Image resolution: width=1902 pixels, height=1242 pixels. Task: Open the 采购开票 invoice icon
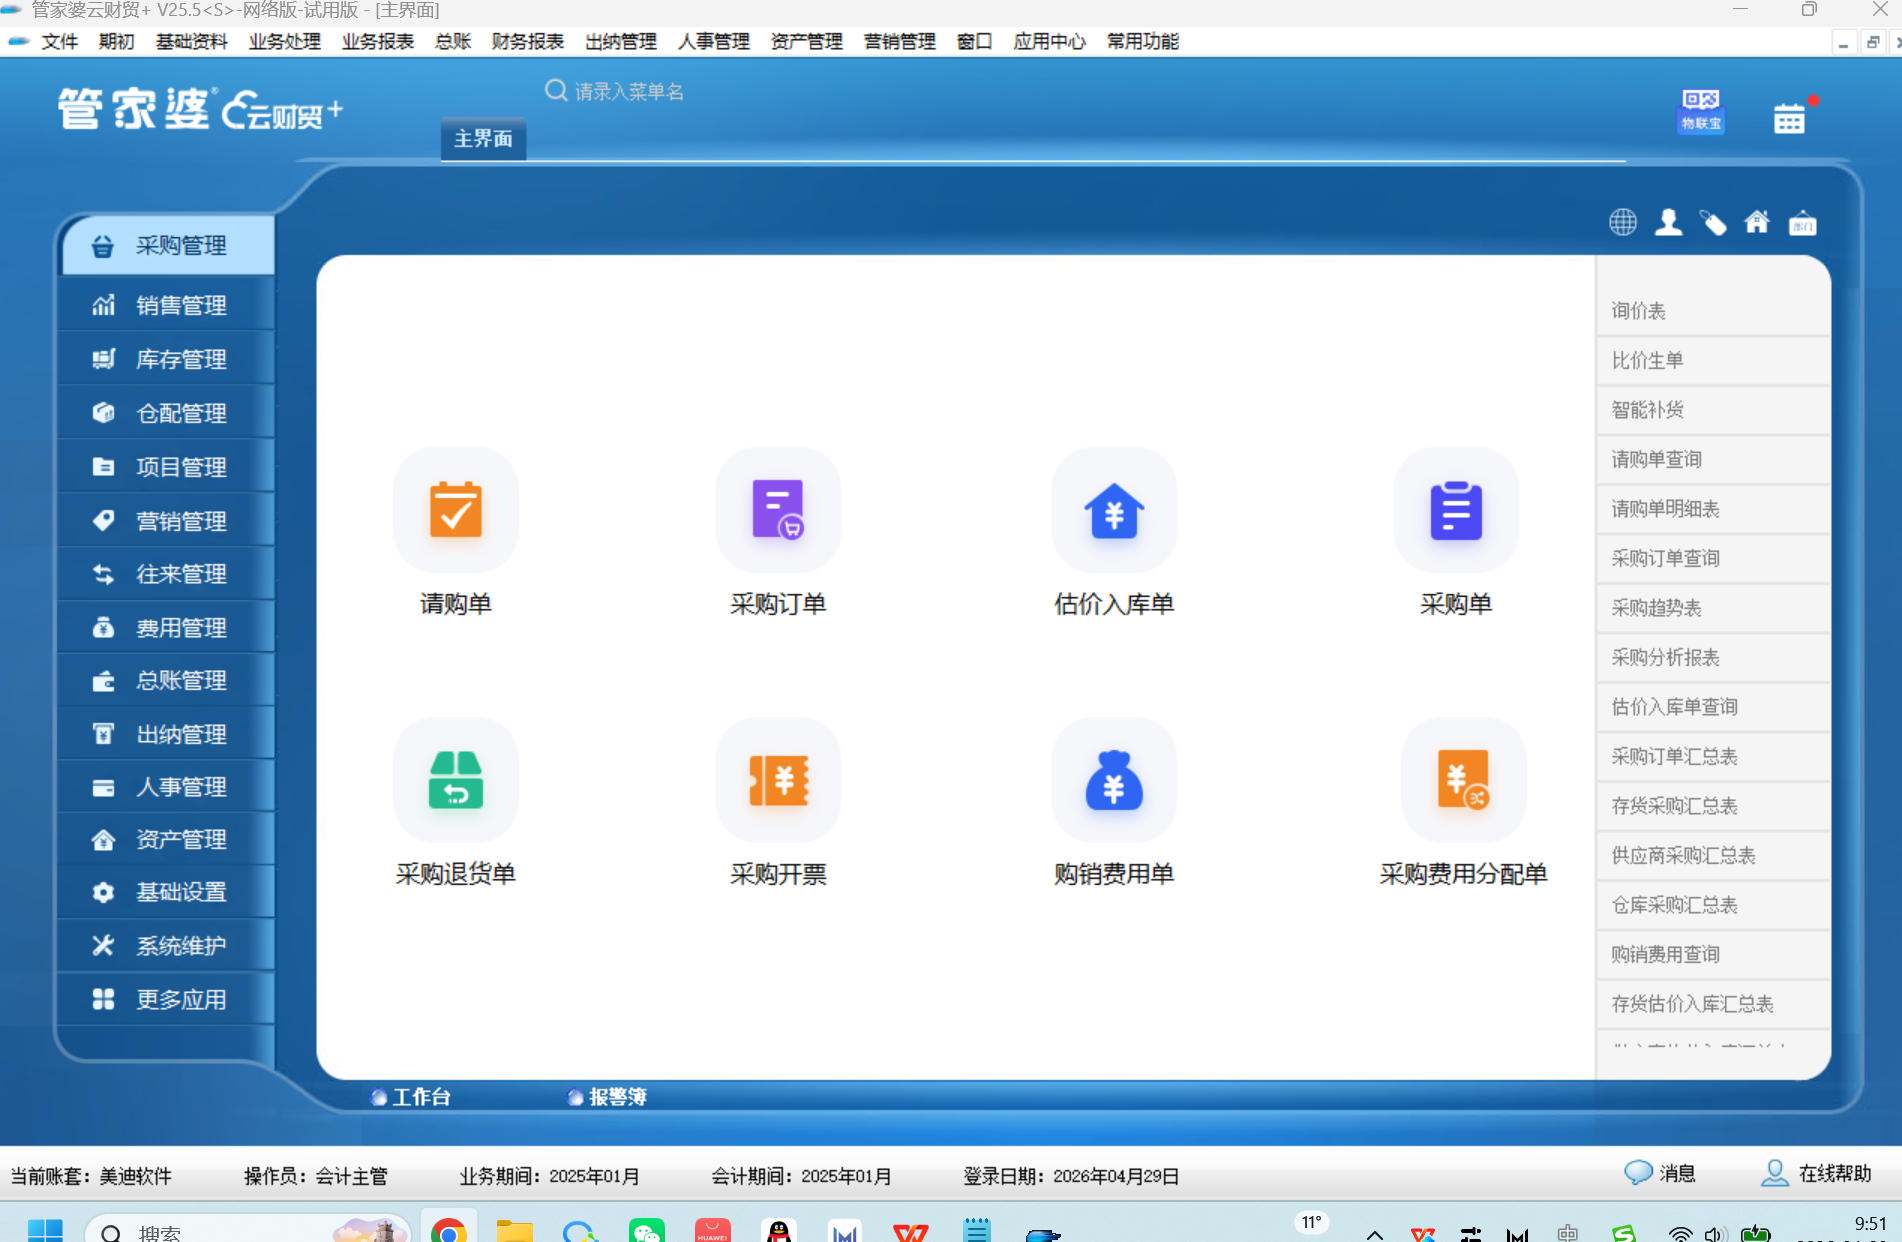[x=778, y=780]
